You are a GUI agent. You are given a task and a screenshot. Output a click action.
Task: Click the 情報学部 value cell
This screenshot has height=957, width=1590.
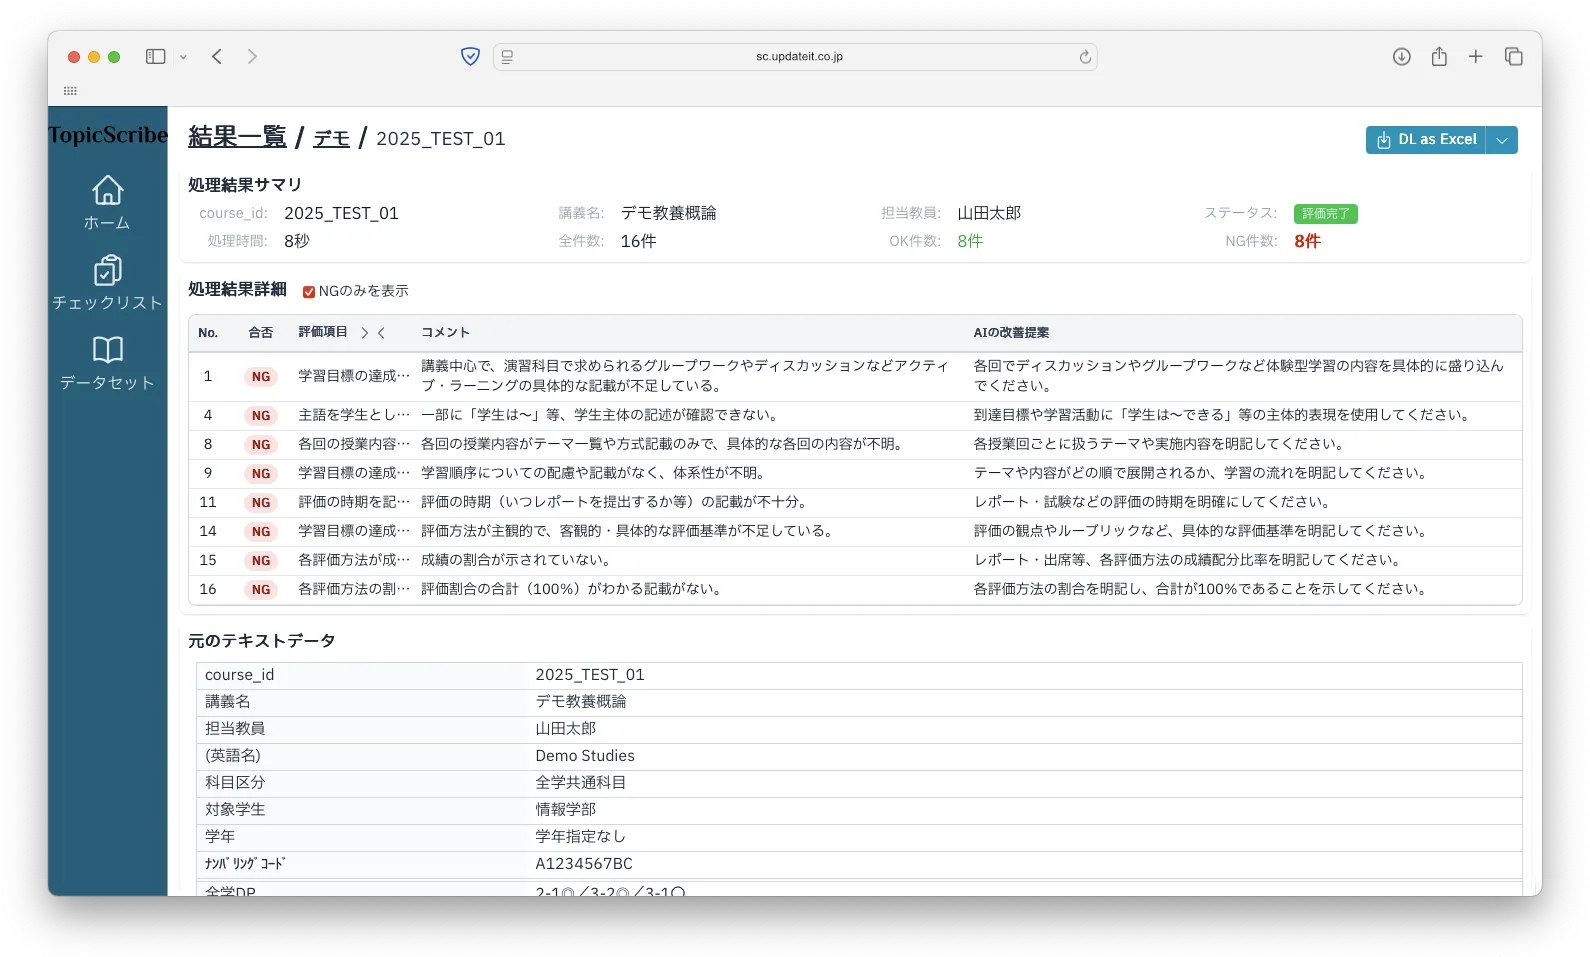pyautogui.click(x=566, y=810)
